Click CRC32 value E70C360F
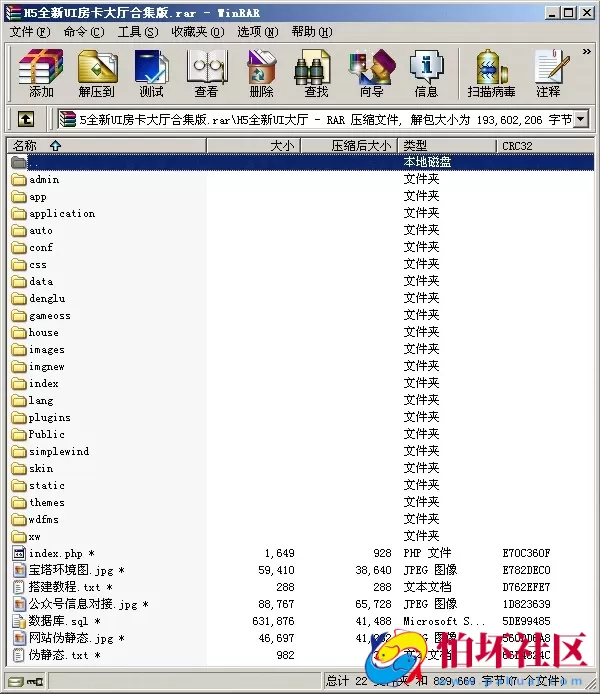The height and width of the screenshot is (694, 600). (526, 553)
